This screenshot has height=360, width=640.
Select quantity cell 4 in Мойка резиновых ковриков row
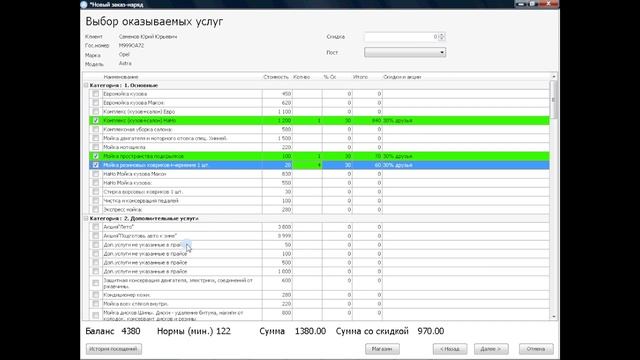pos(307,165)
